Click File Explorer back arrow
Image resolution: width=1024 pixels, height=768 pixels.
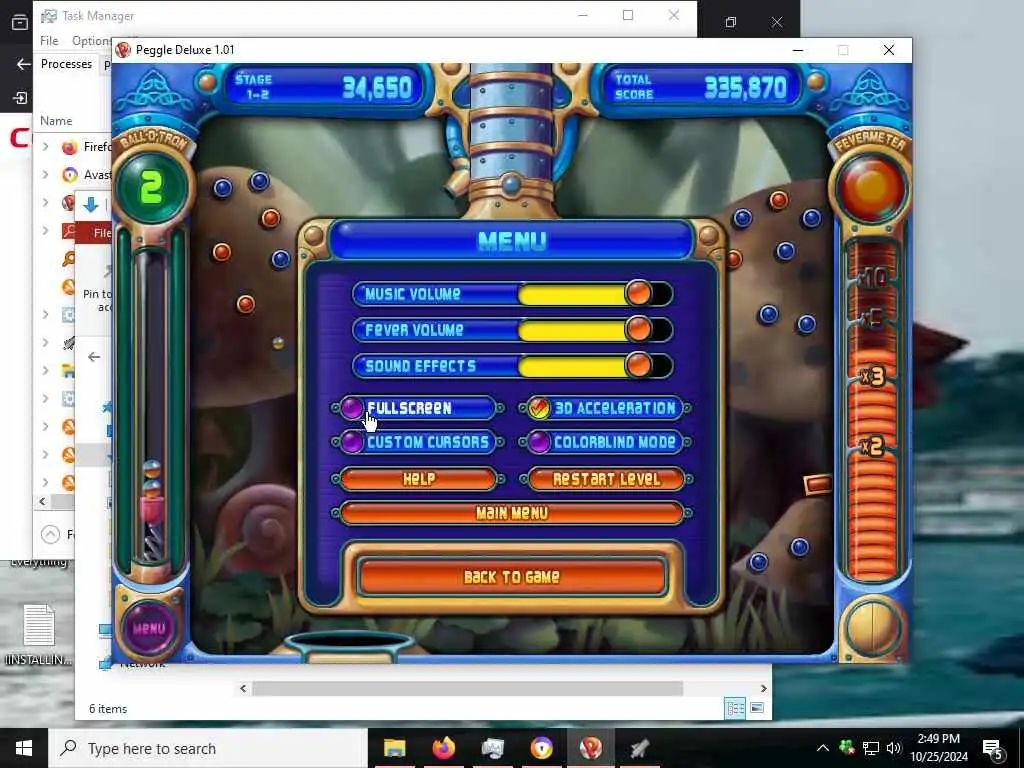pyautogui.click(x=94, y=357)
